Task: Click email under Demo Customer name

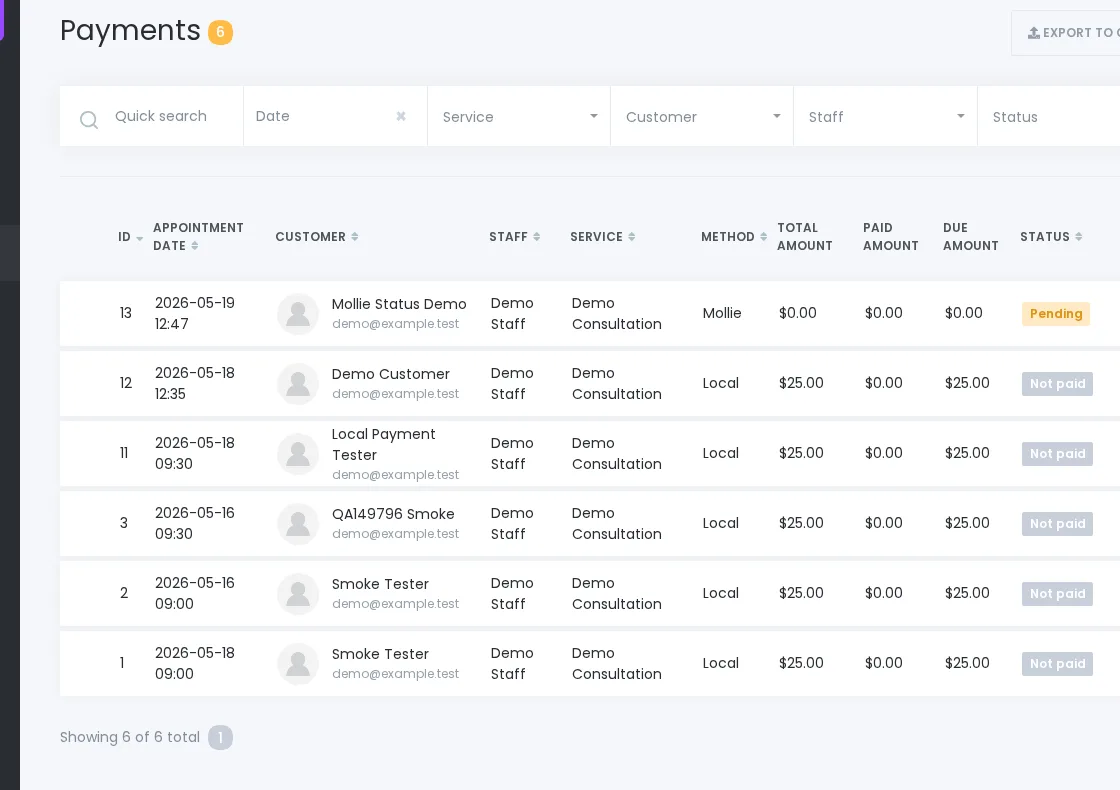Action: click(395, 394)
